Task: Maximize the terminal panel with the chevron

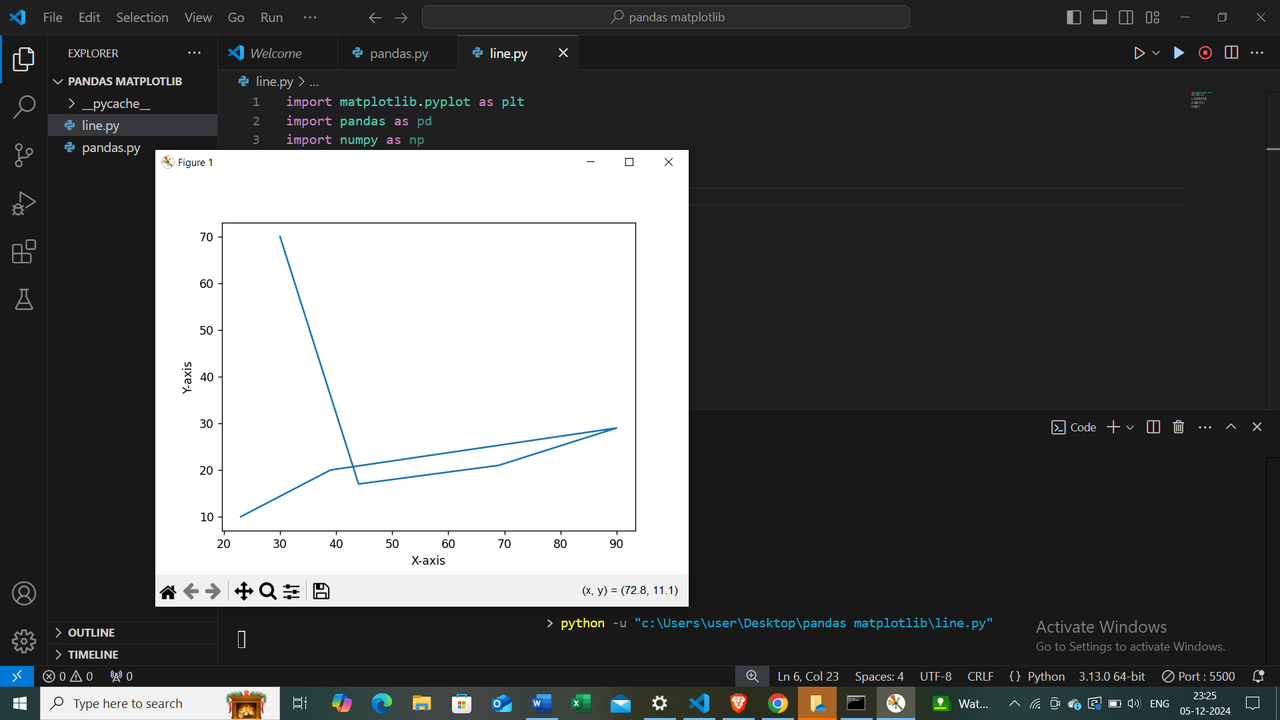Action: 1231,427
